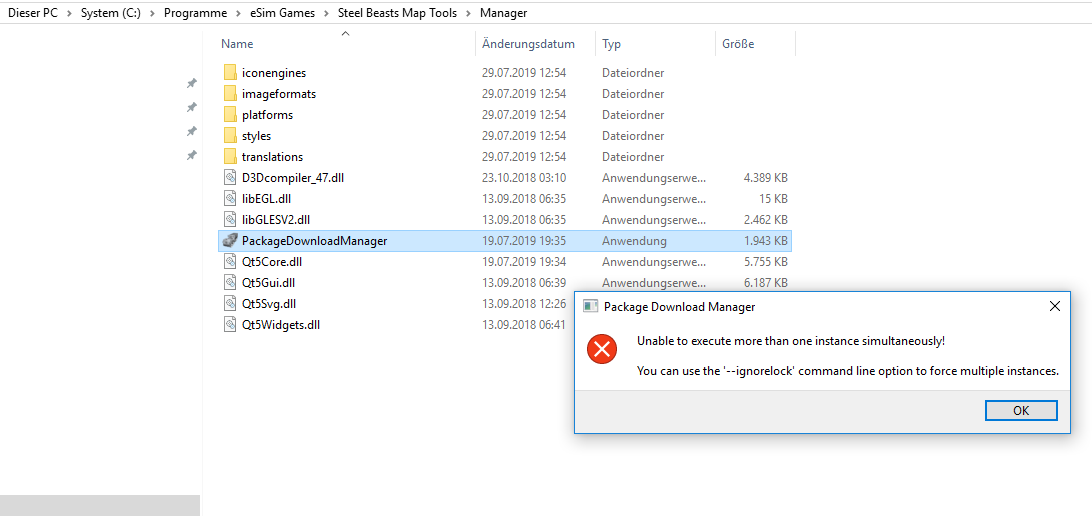Screen dimensions: 1092x516
Task: Click the translations folder icon
Action: point(230,157)
